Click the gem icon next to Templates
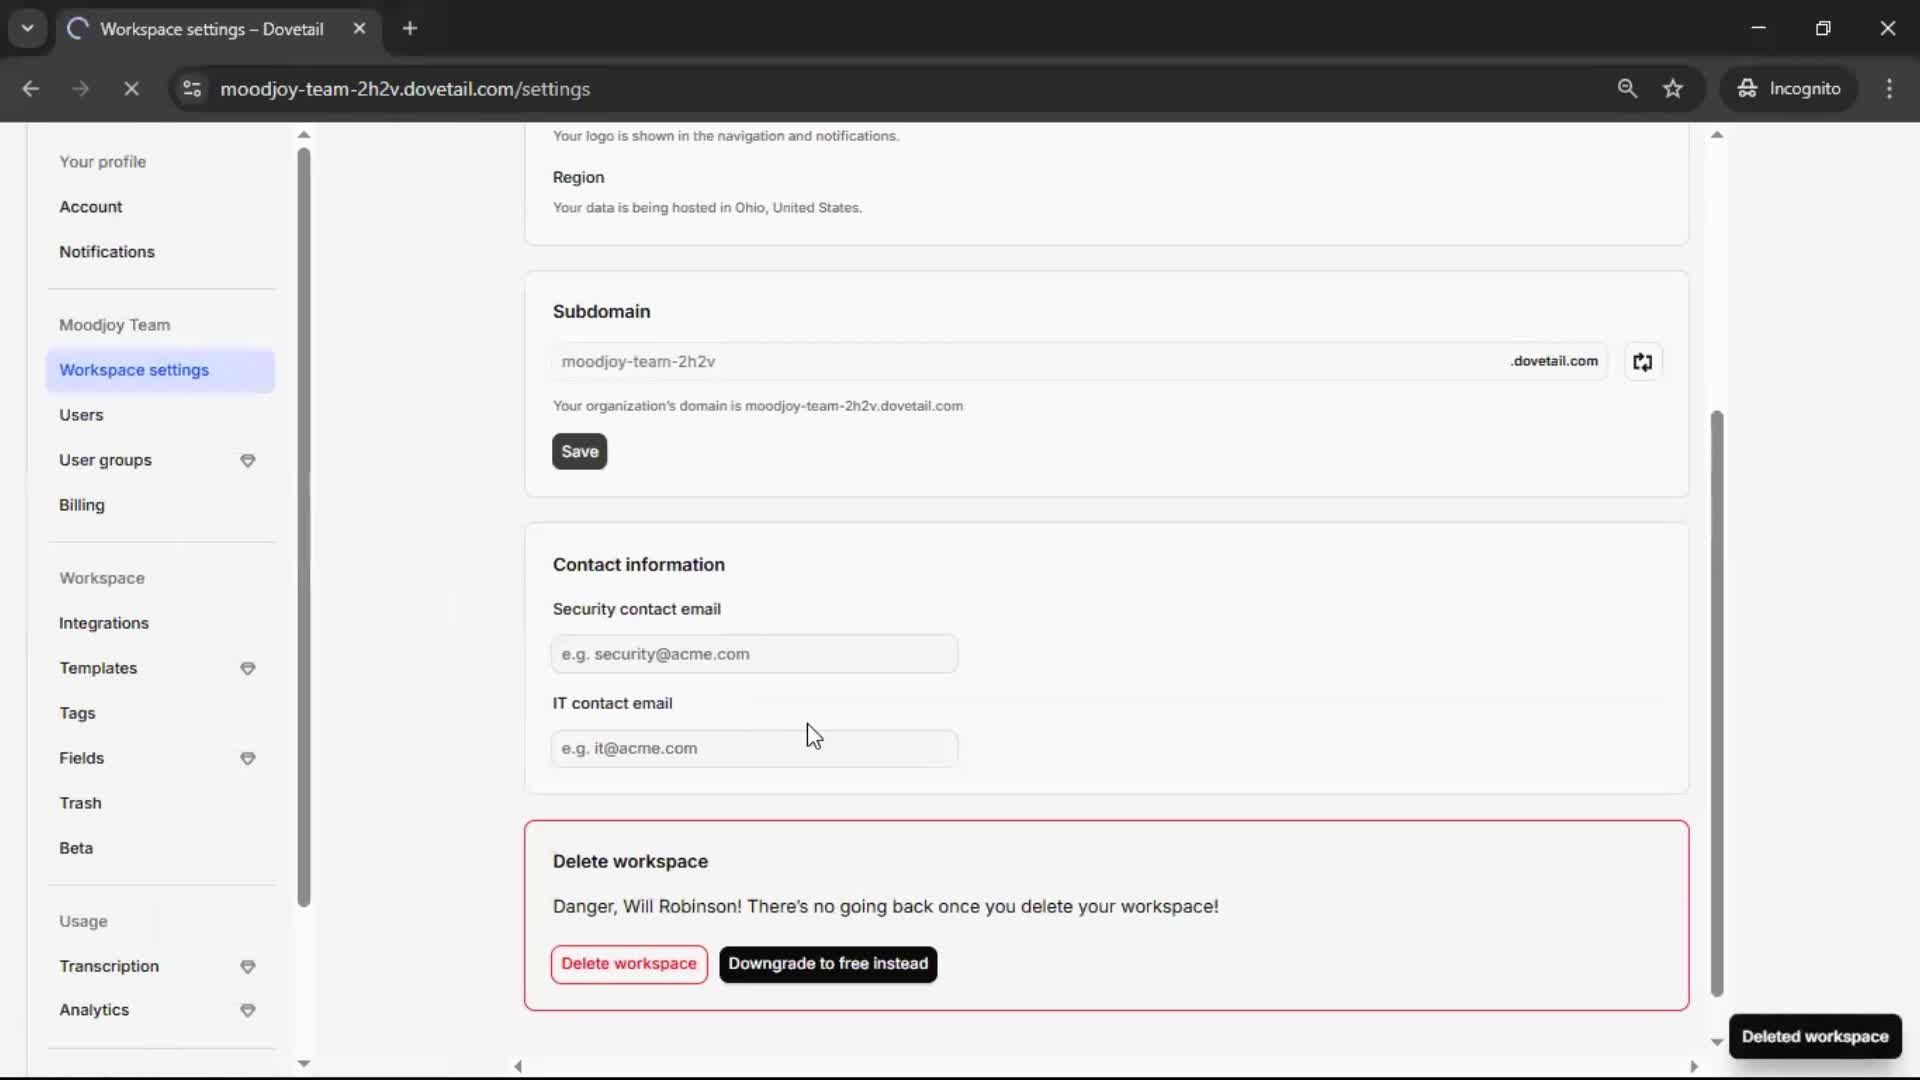The width and height of the screenshot is (1920, 1080). point(248,669)
